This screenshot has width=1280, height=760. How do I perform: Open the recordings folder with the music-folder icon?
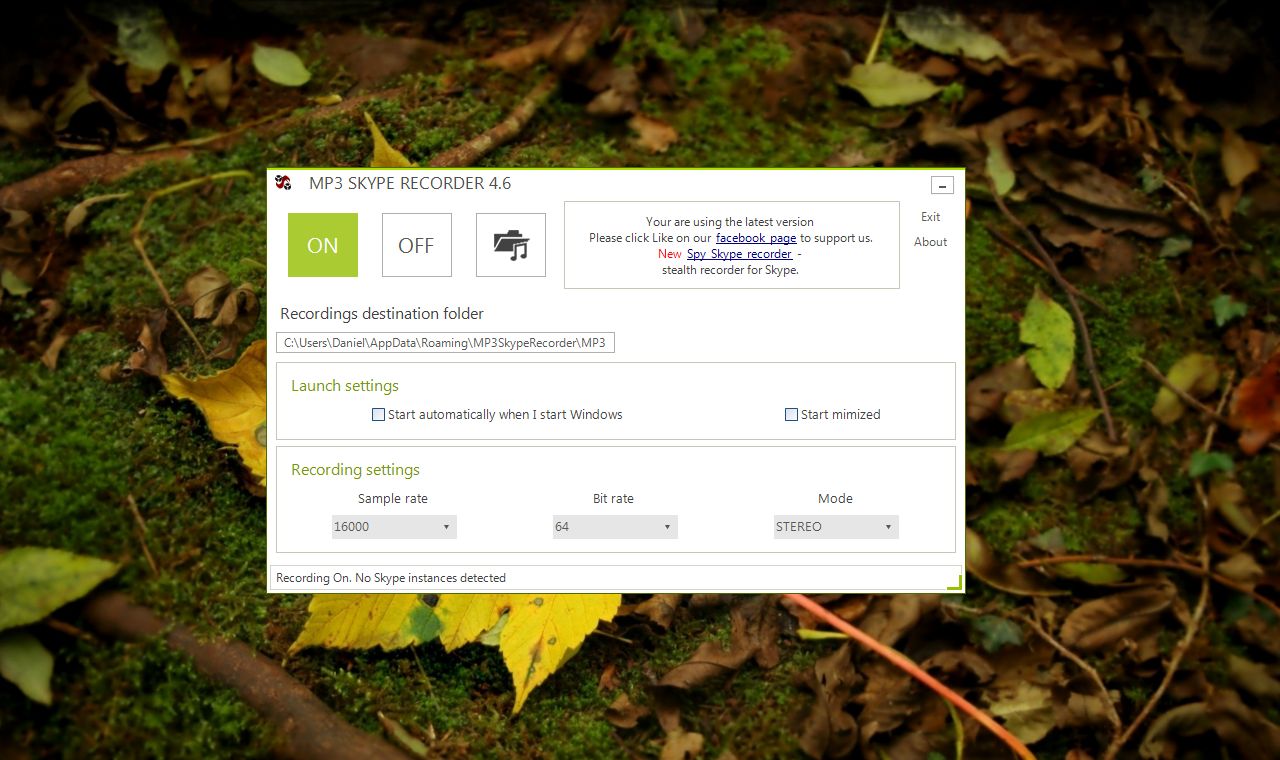pyautogui.click(x=511, y=245)
